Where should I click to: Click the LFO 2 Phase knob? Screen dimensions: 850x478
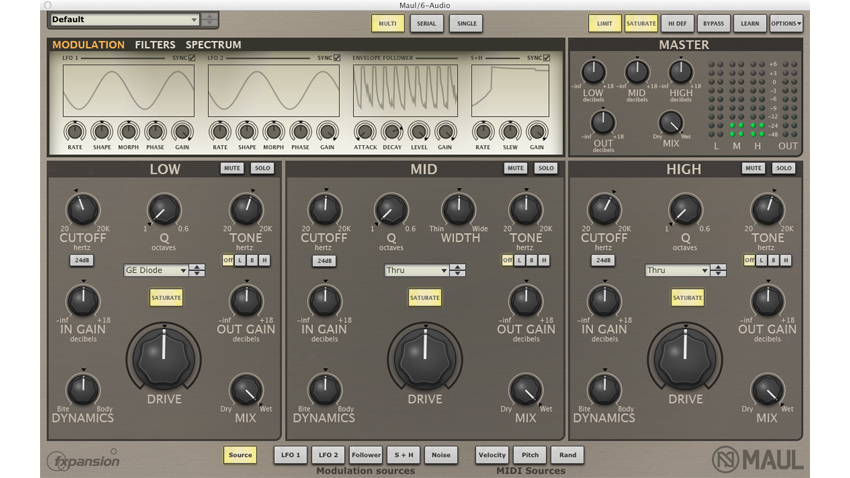(x=300, y=132)
